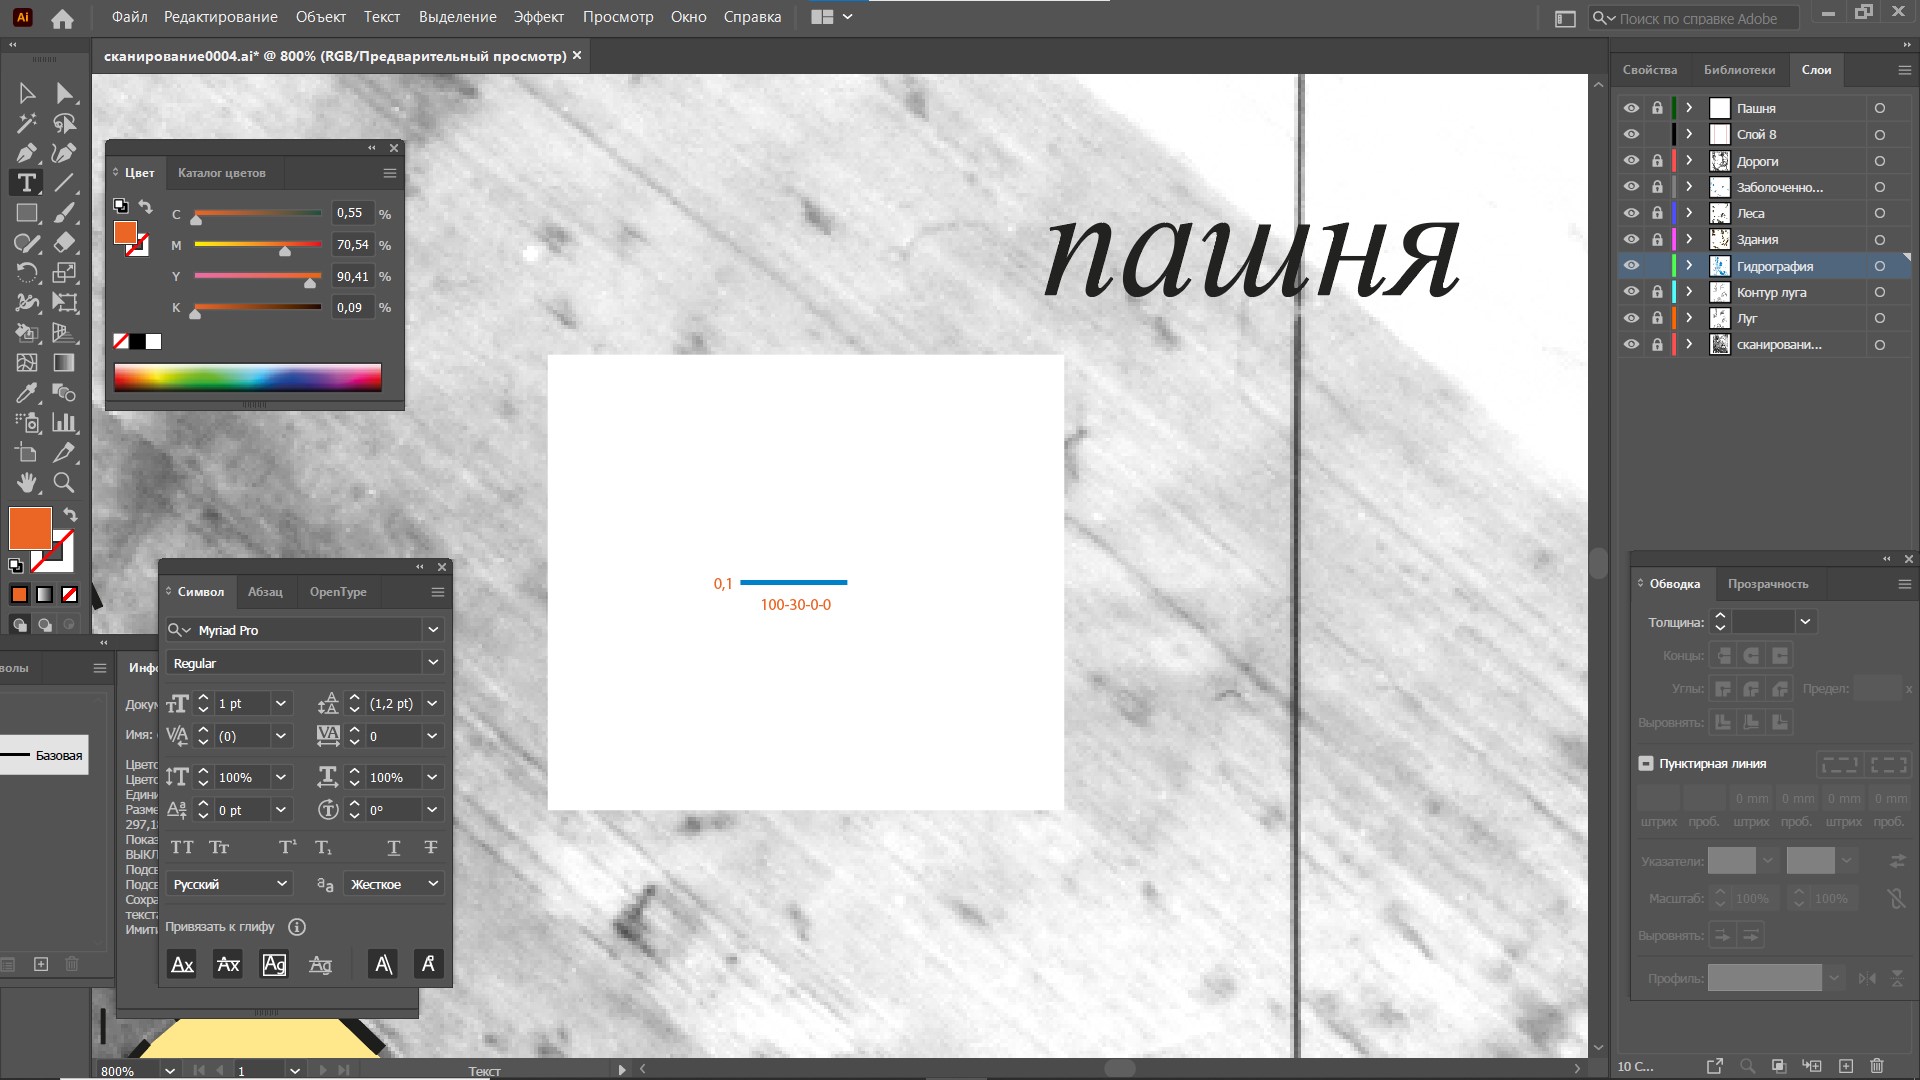
Task: Open the Русский language dropdown
Action: [x=282, y=883]
